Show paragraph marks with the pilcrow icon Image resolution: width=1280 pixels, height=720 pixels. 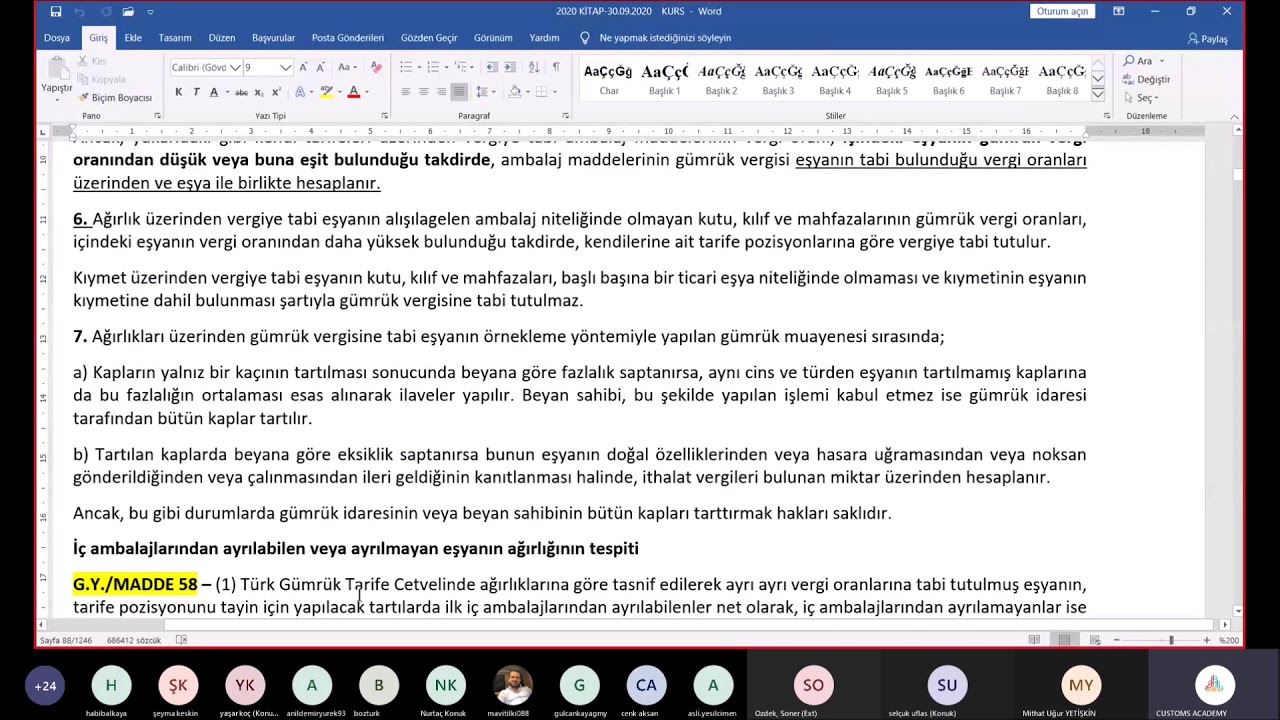tap(556, 67)
